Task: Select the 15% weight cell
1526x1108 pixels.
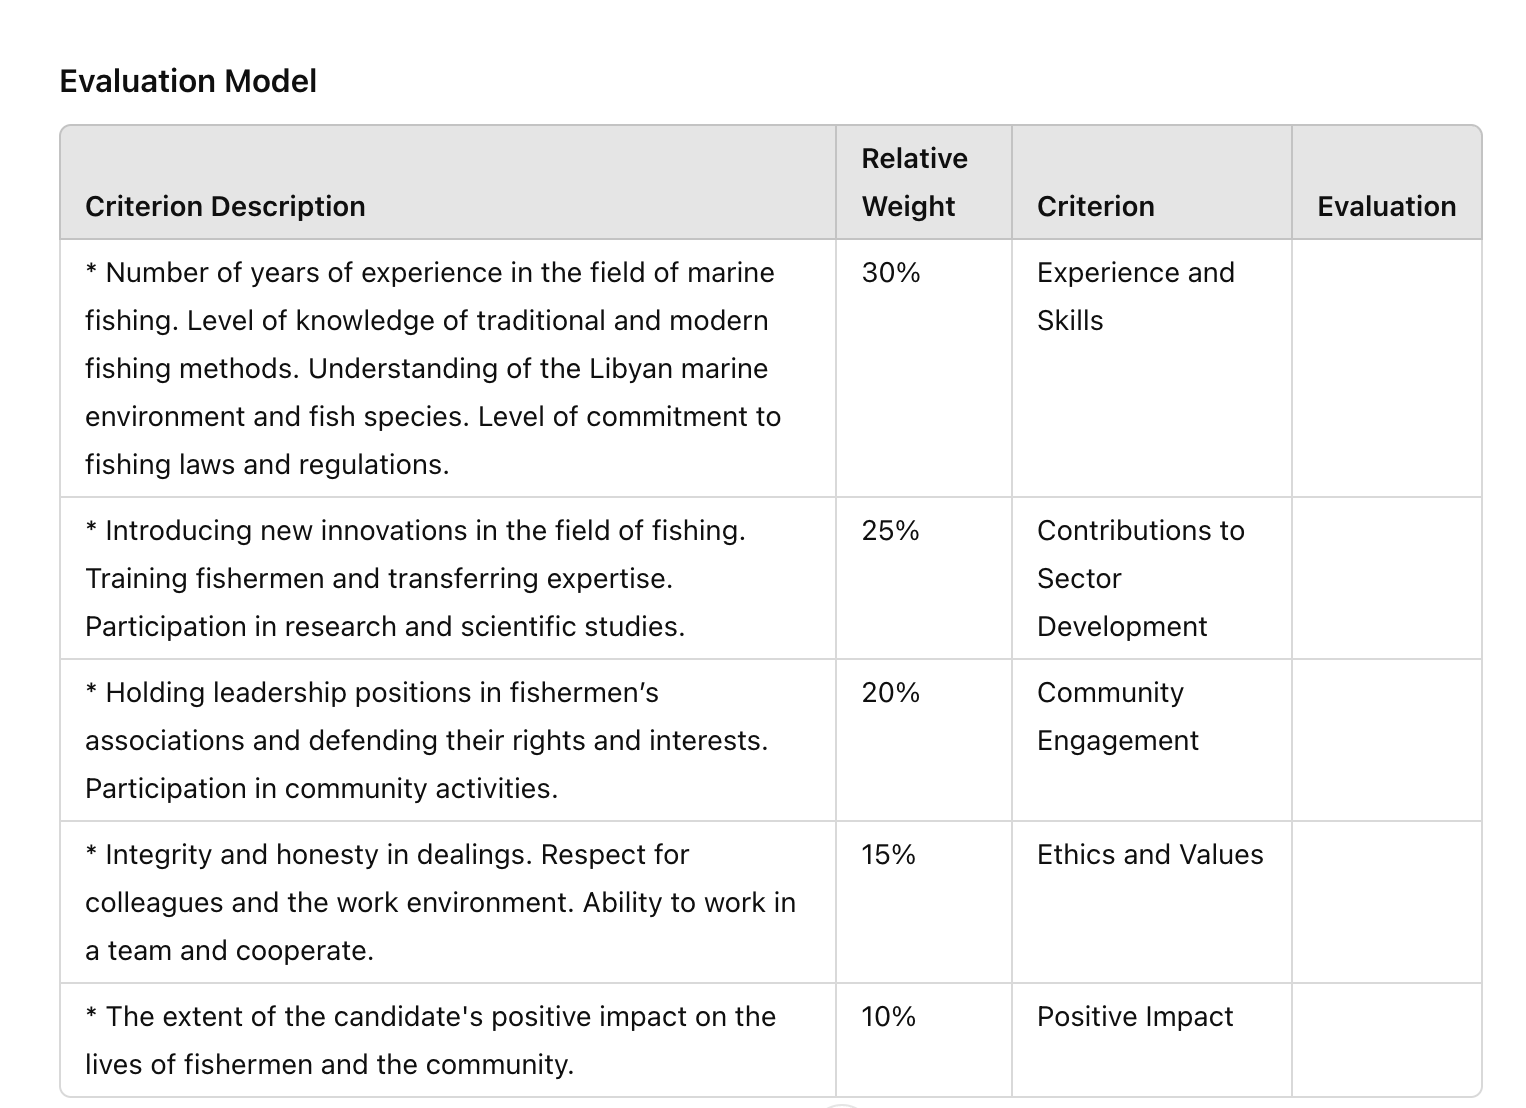Action: coord(889,855)
